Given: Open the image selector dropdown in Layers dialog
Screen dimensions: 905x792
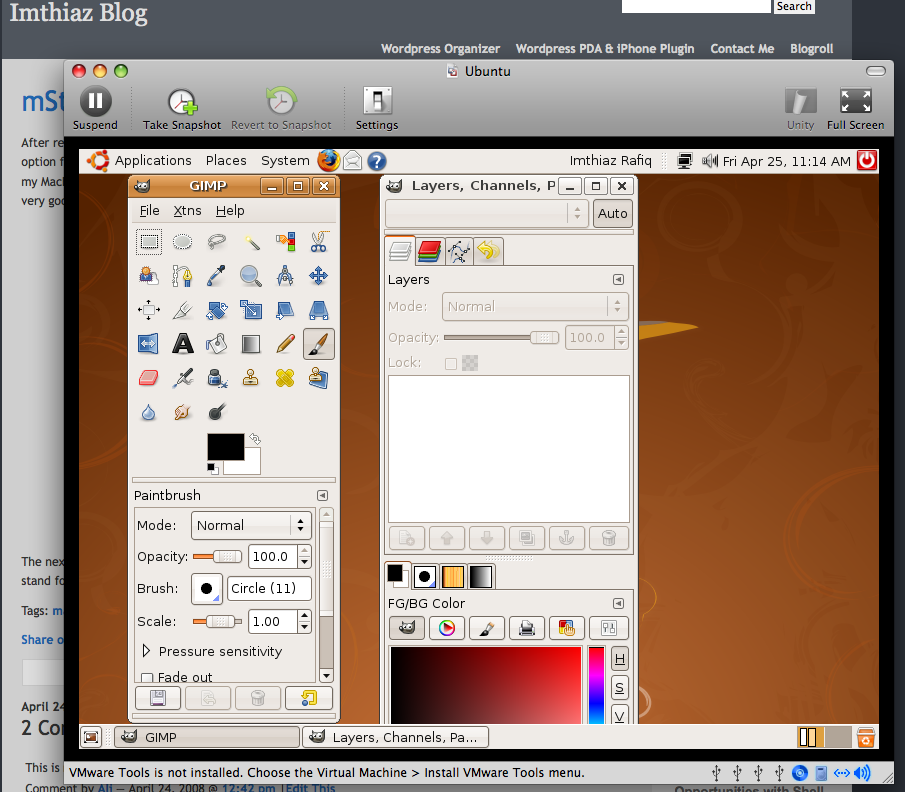Looking at the screenshot, I should (487, 214).
